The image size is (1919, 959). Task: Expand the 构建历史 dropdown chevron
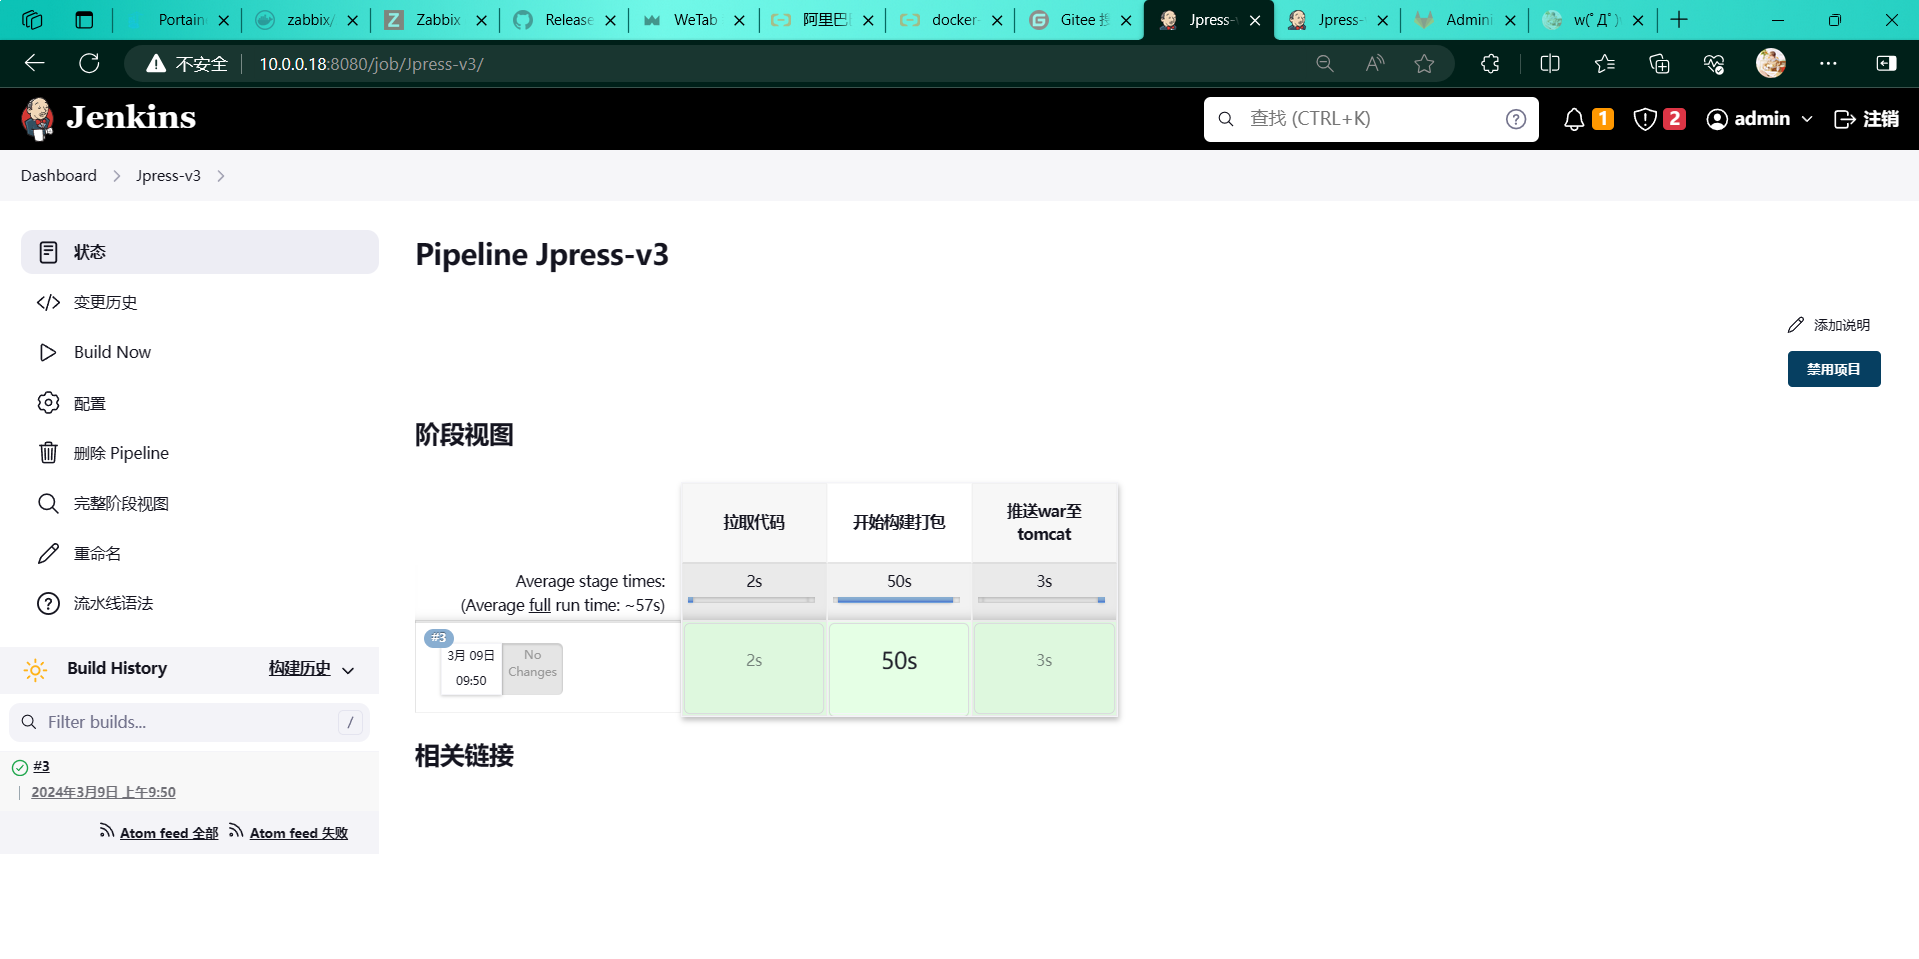pyautogui.click(x=348, y=670)
